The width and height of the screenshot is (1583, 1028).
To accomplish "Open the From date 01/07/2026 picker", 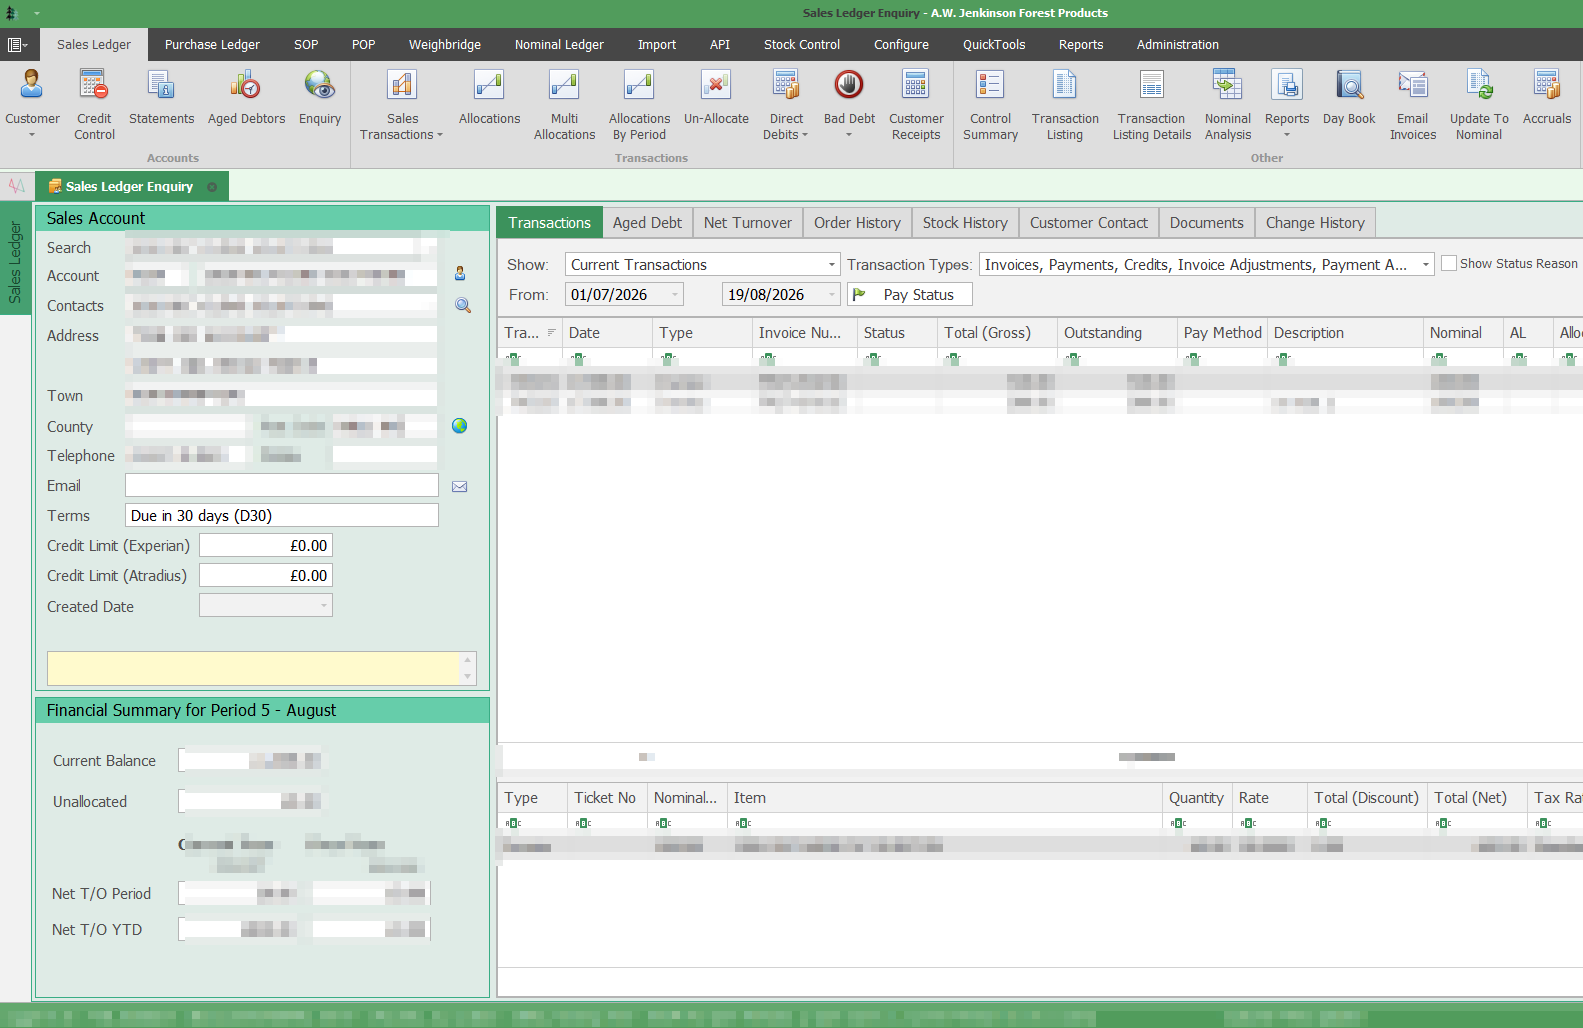I will [676, 295].
